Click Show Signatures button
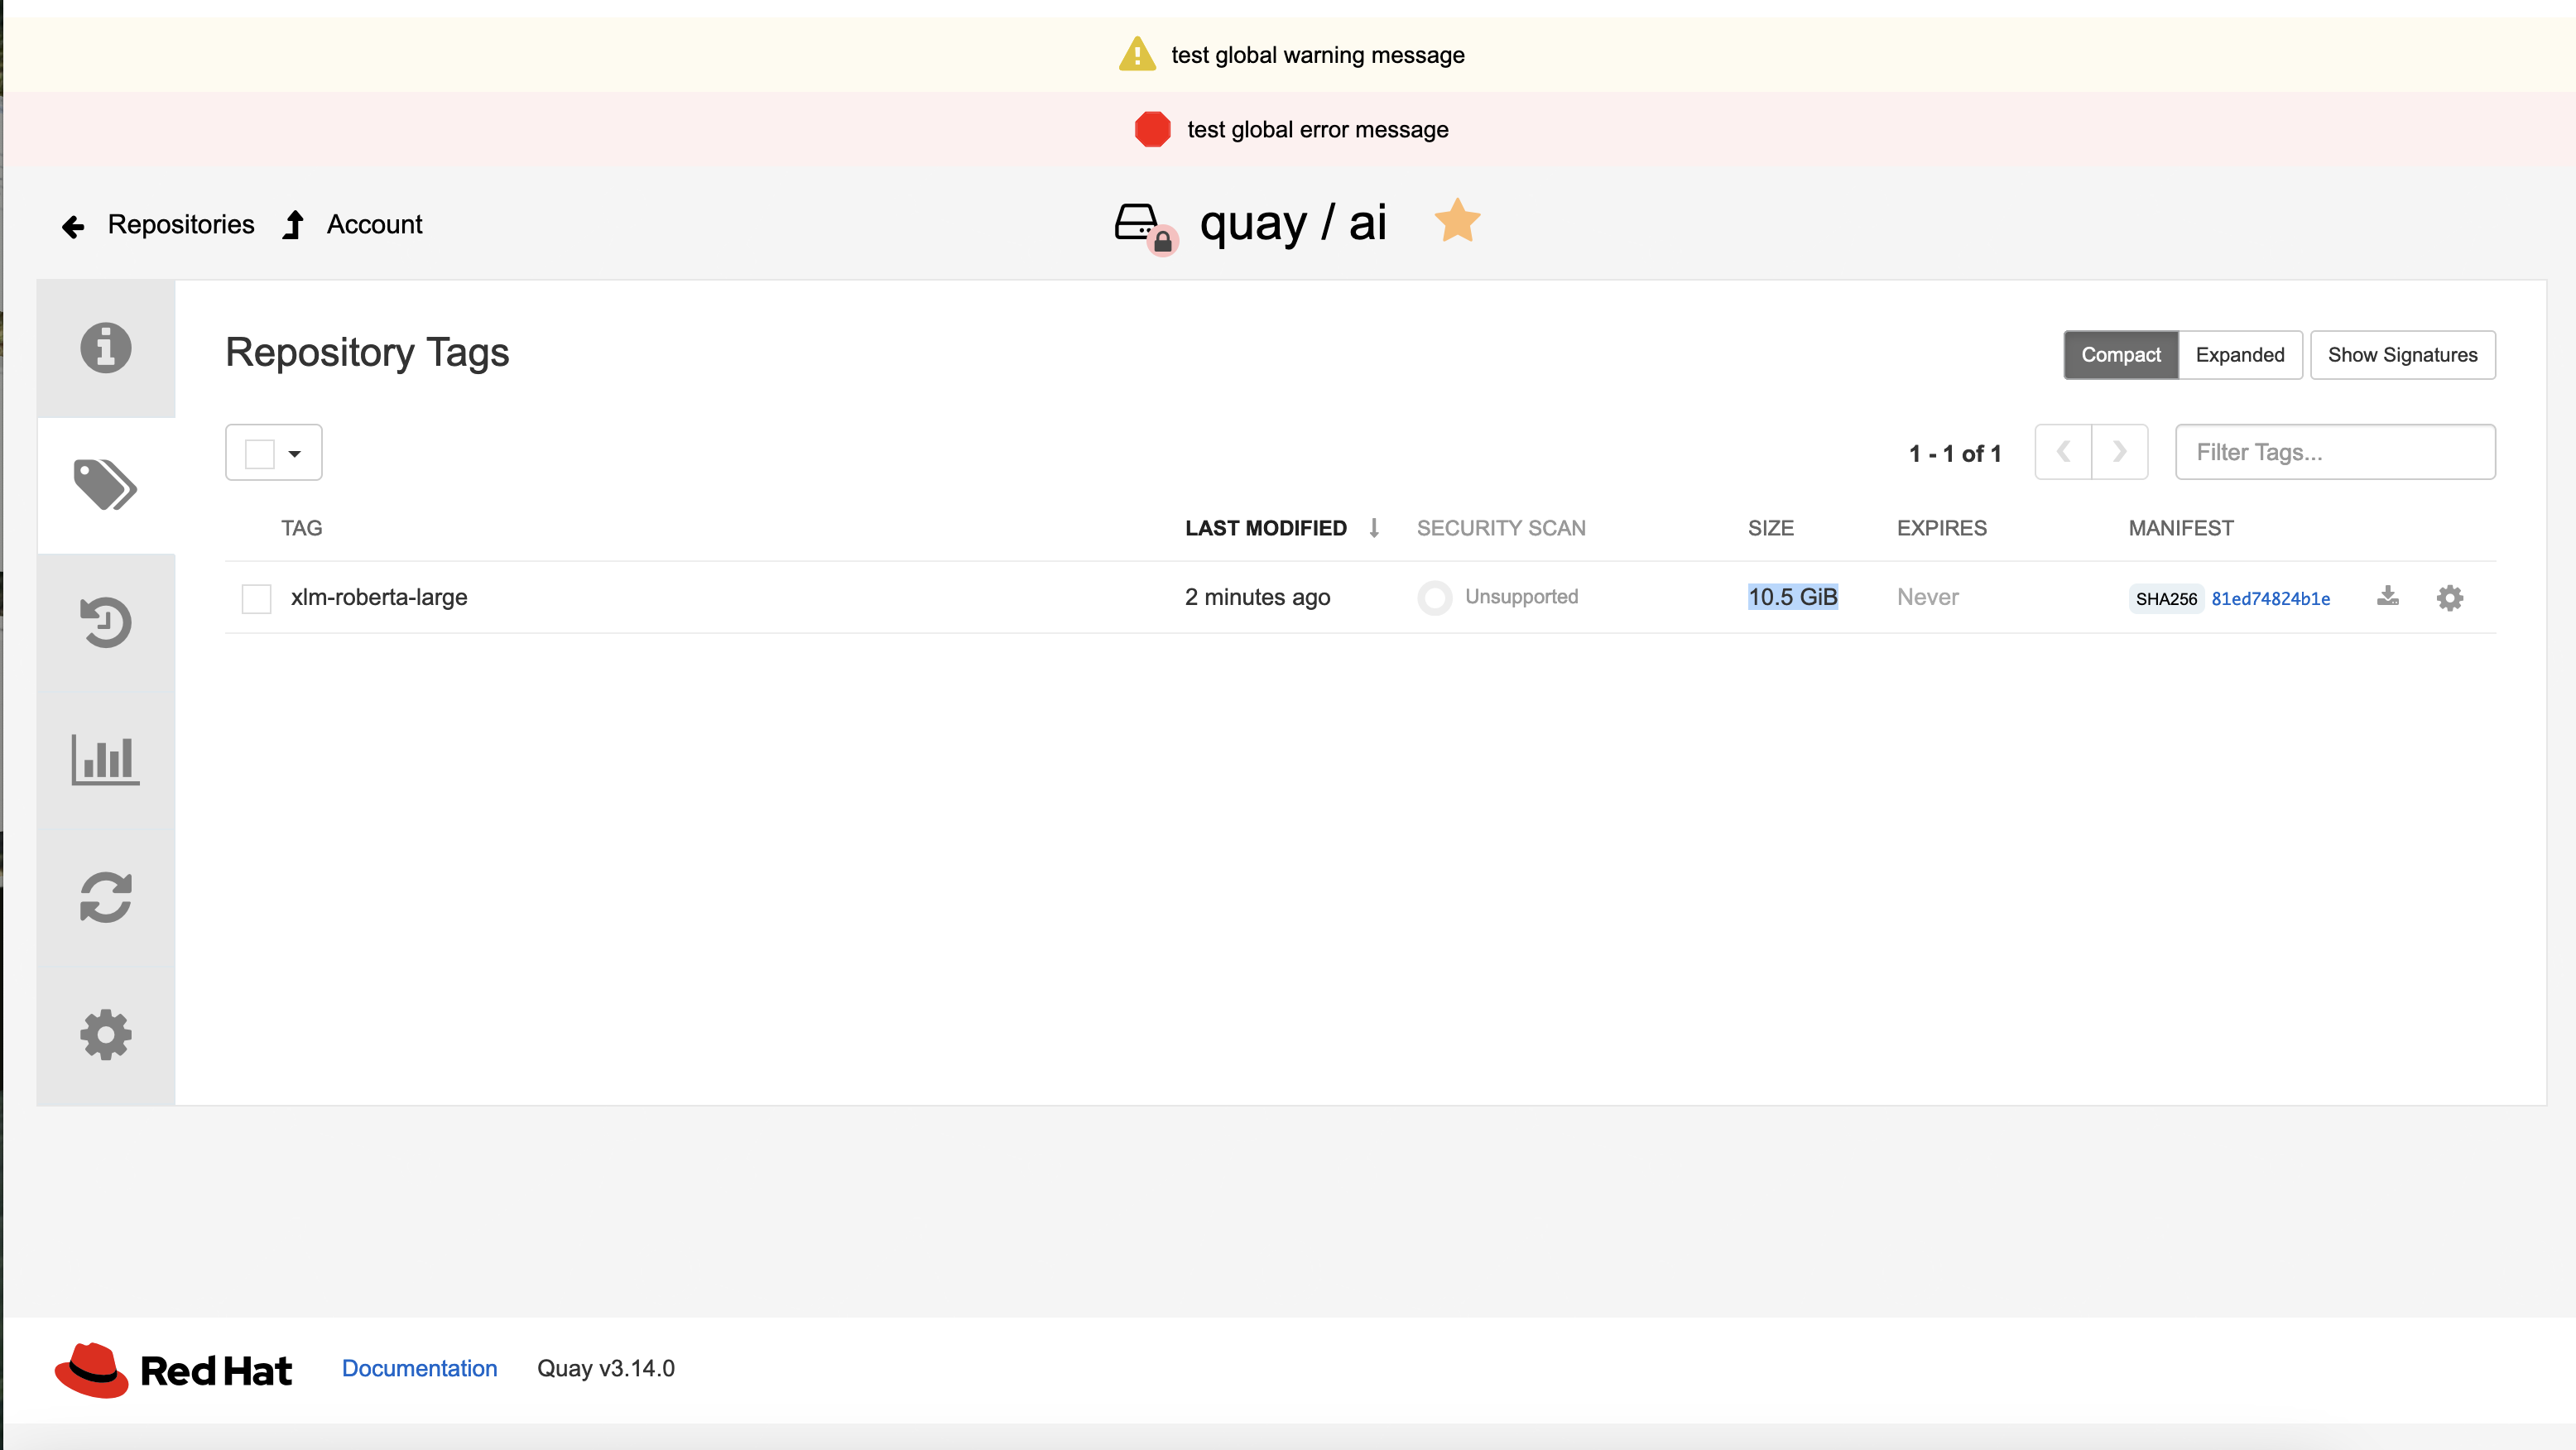This screenshot has height=1450, width=2576. pyautogui.click(x=2402, y=355)
